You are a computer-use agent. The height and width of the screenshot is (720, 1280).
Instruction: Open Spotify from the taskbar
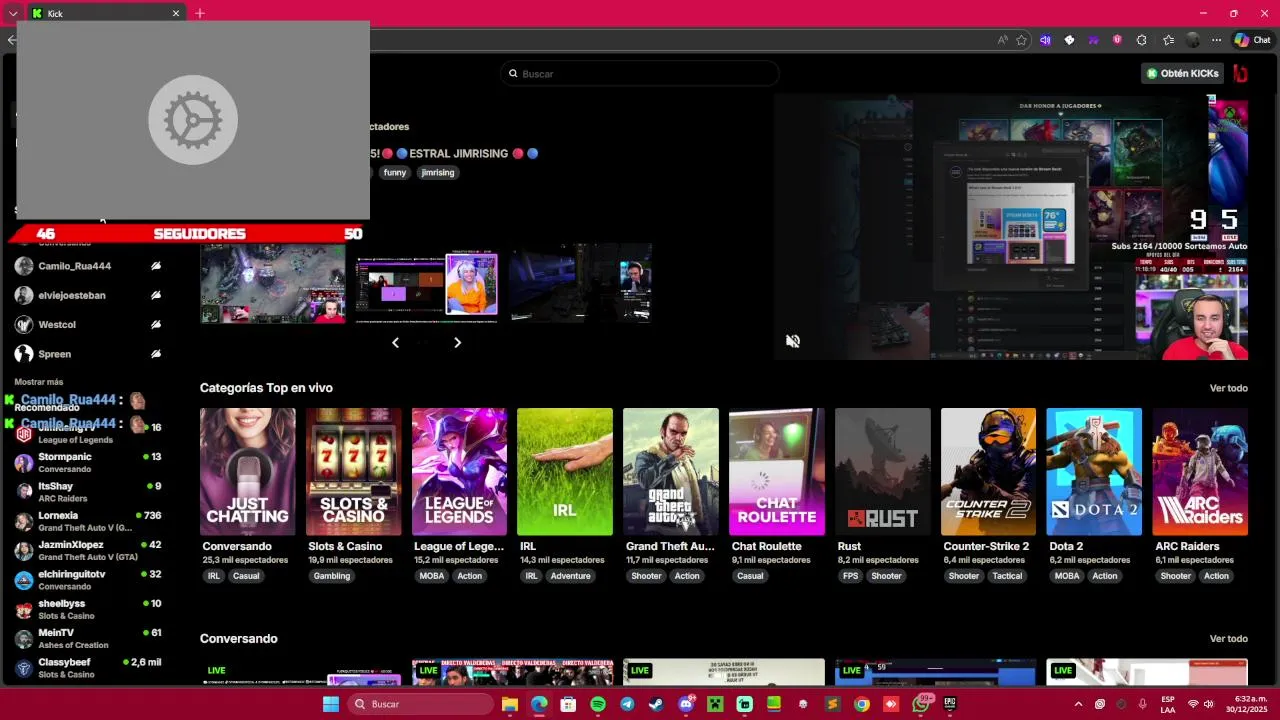pos(598,704)
